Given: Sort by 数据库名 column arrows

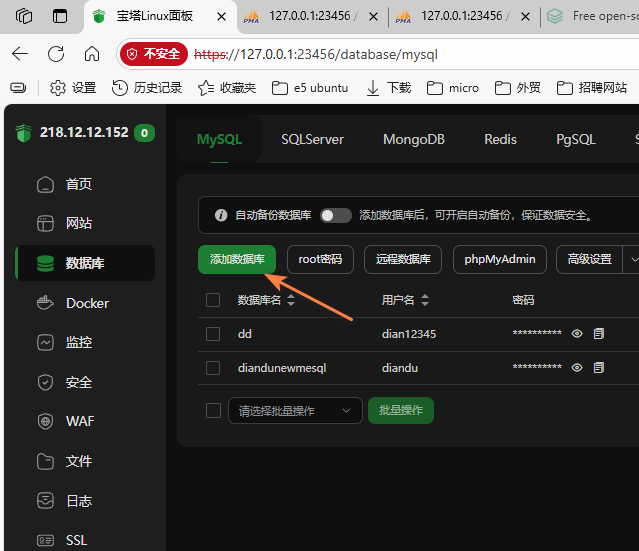Looking at the screenshot, I should click(x=291, y=300).
